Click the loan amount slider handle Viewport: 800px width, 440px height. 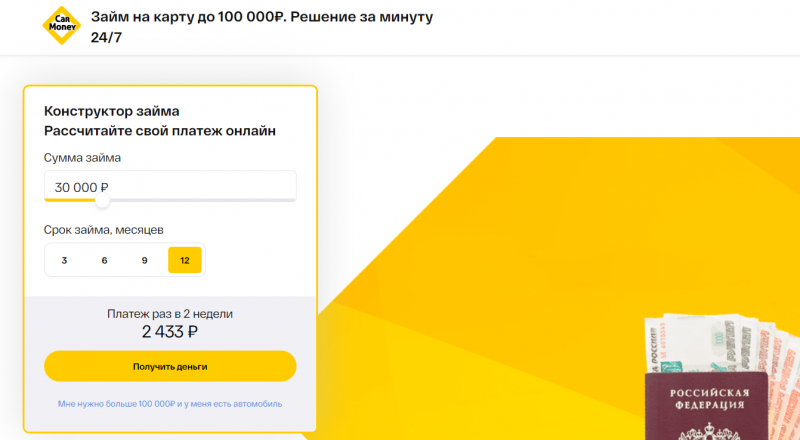coord(102,200)
